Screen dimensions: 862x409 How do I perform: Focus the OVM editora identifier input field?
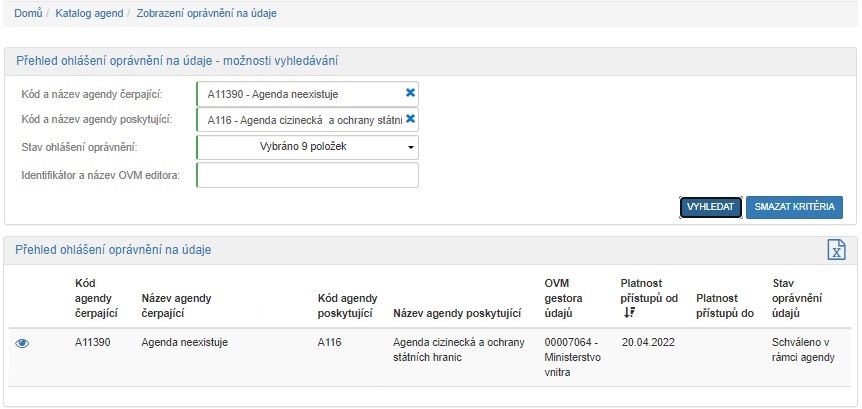click(308, 176)
